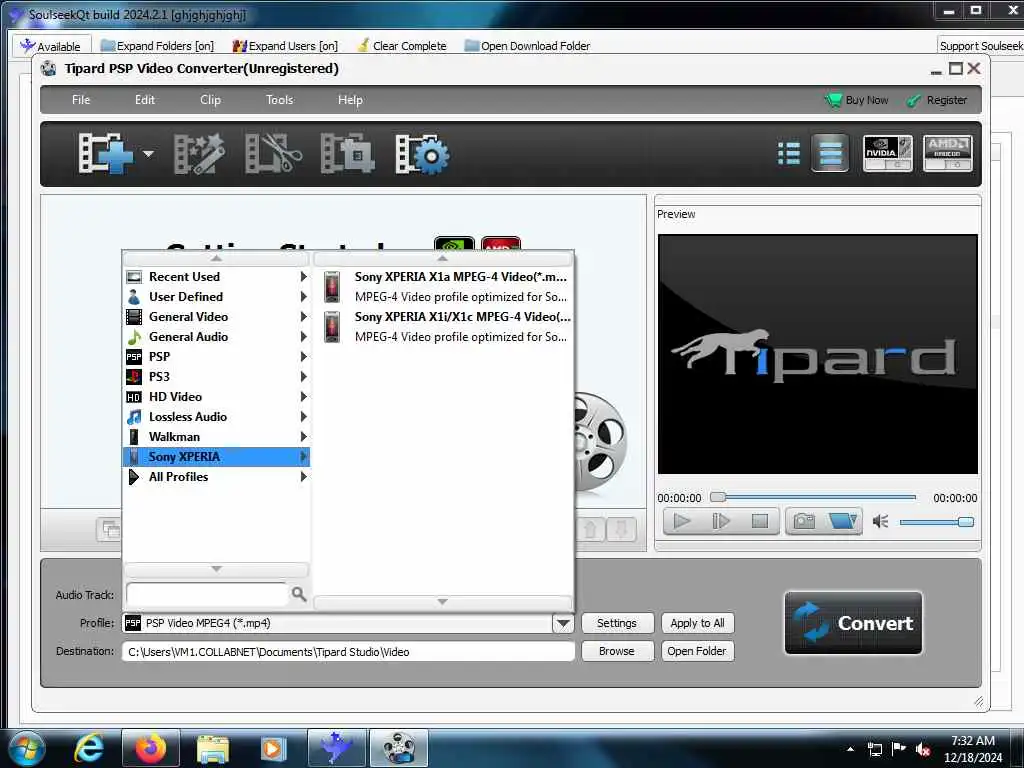Expand Walkman submenu arrow
Screen dimensions: 1024x768
304,437
